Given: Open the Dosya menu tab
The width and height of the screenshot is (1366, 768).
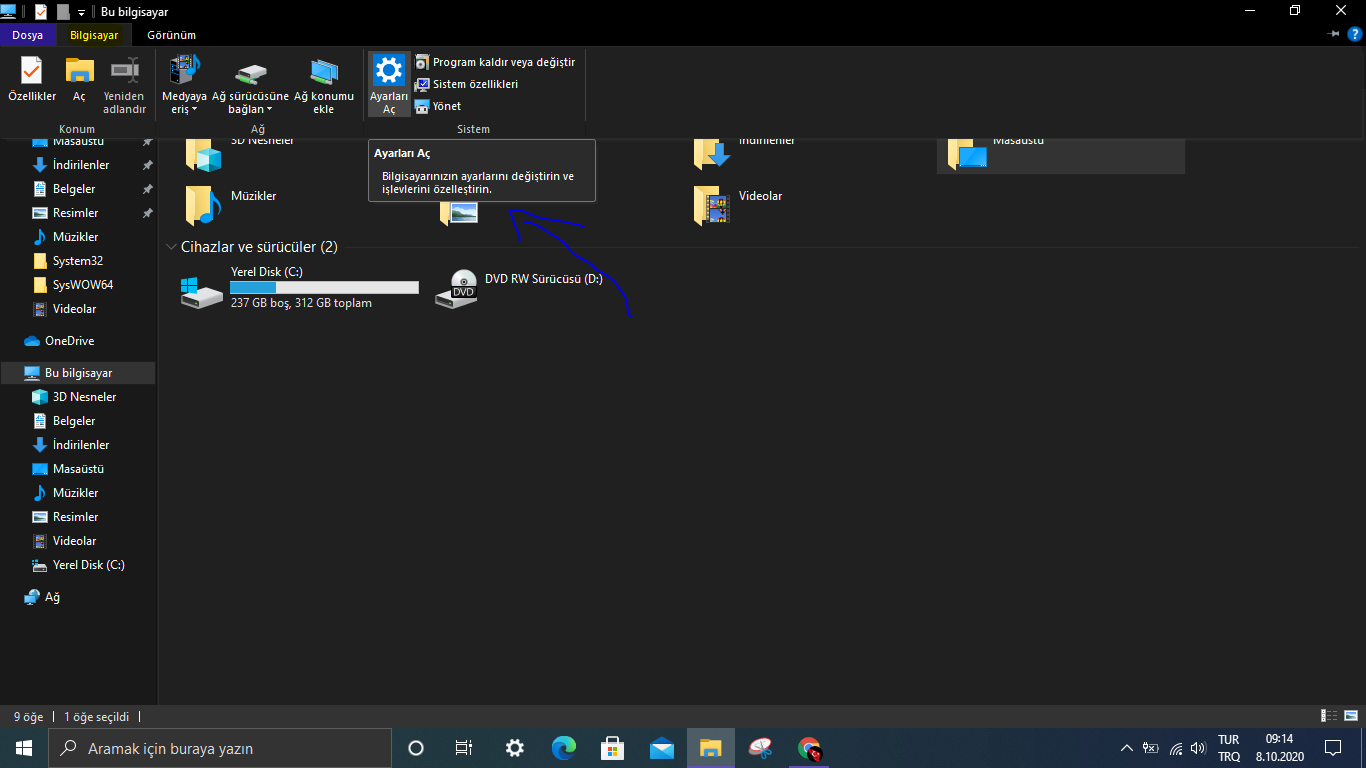Looking at the screenshot, I should [27, 35].
